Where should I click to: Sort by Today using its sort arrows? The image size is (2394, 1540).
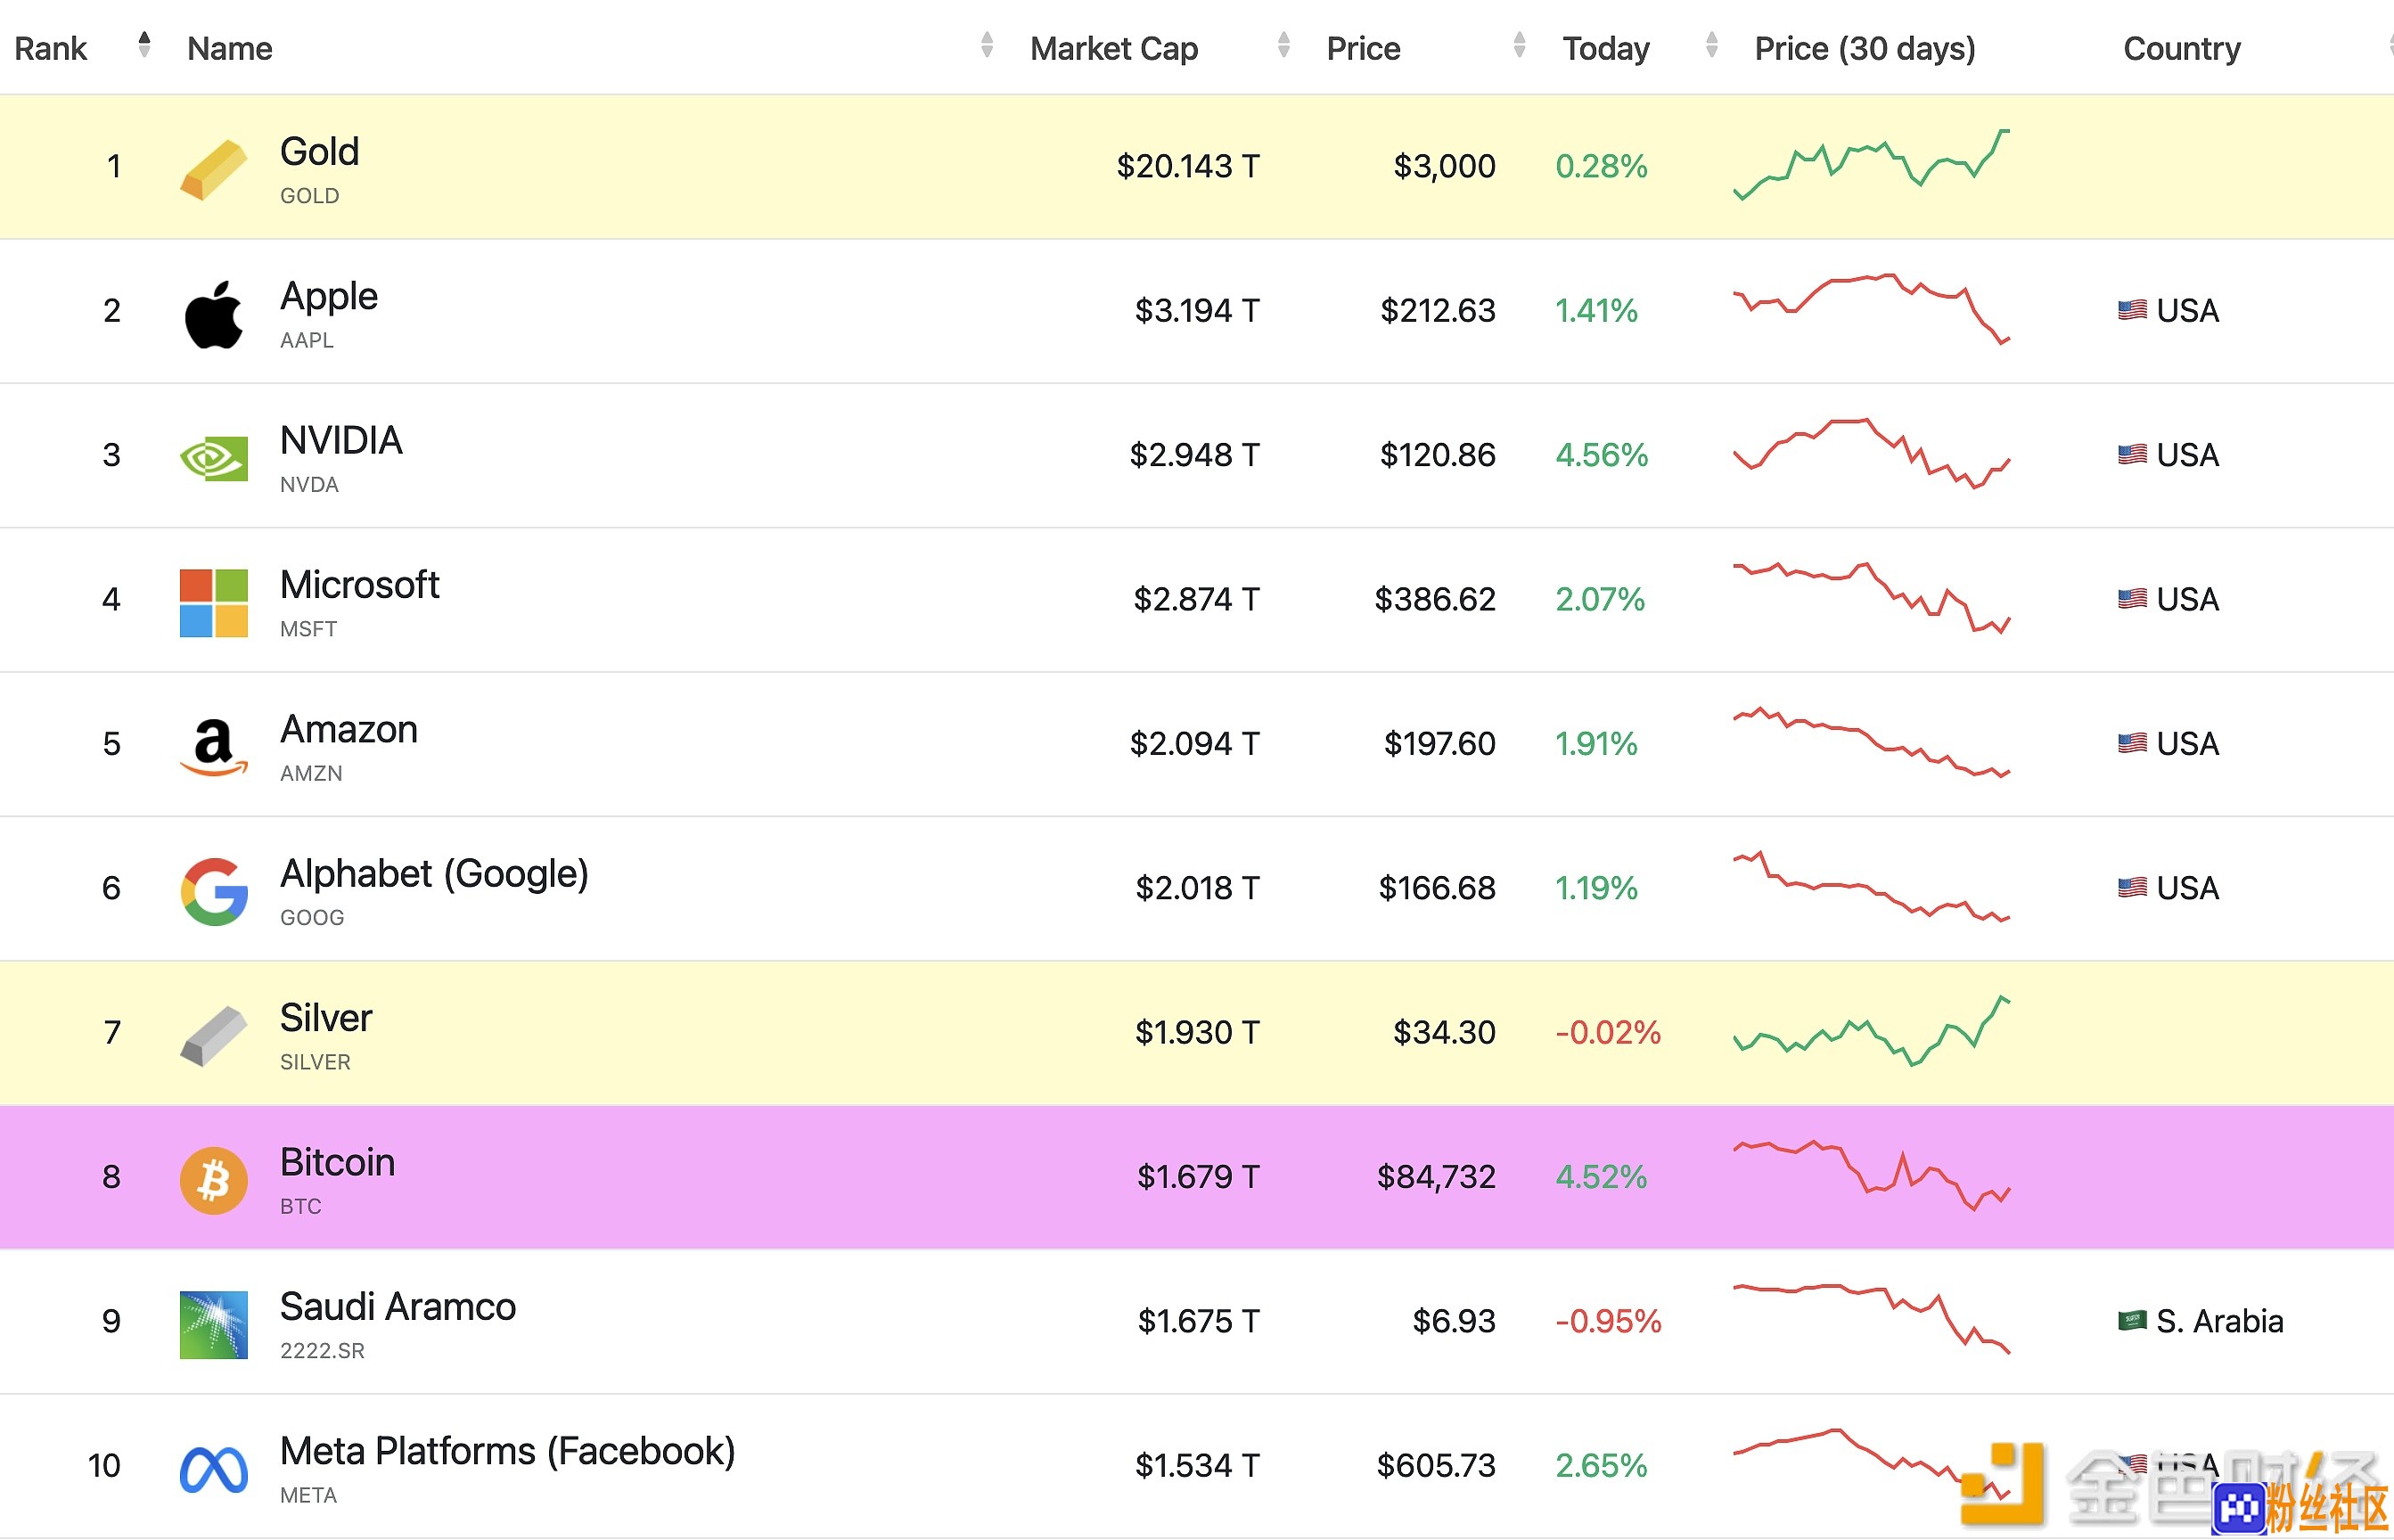point(1711,44)
